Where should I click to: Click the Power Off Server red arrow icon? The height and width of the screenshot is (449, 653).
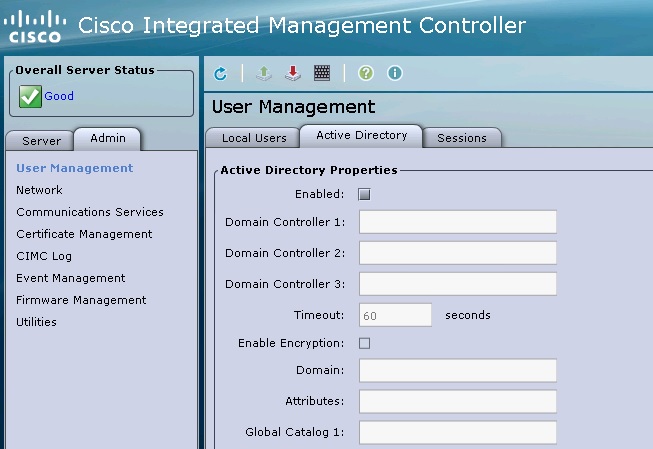point(293,73)
